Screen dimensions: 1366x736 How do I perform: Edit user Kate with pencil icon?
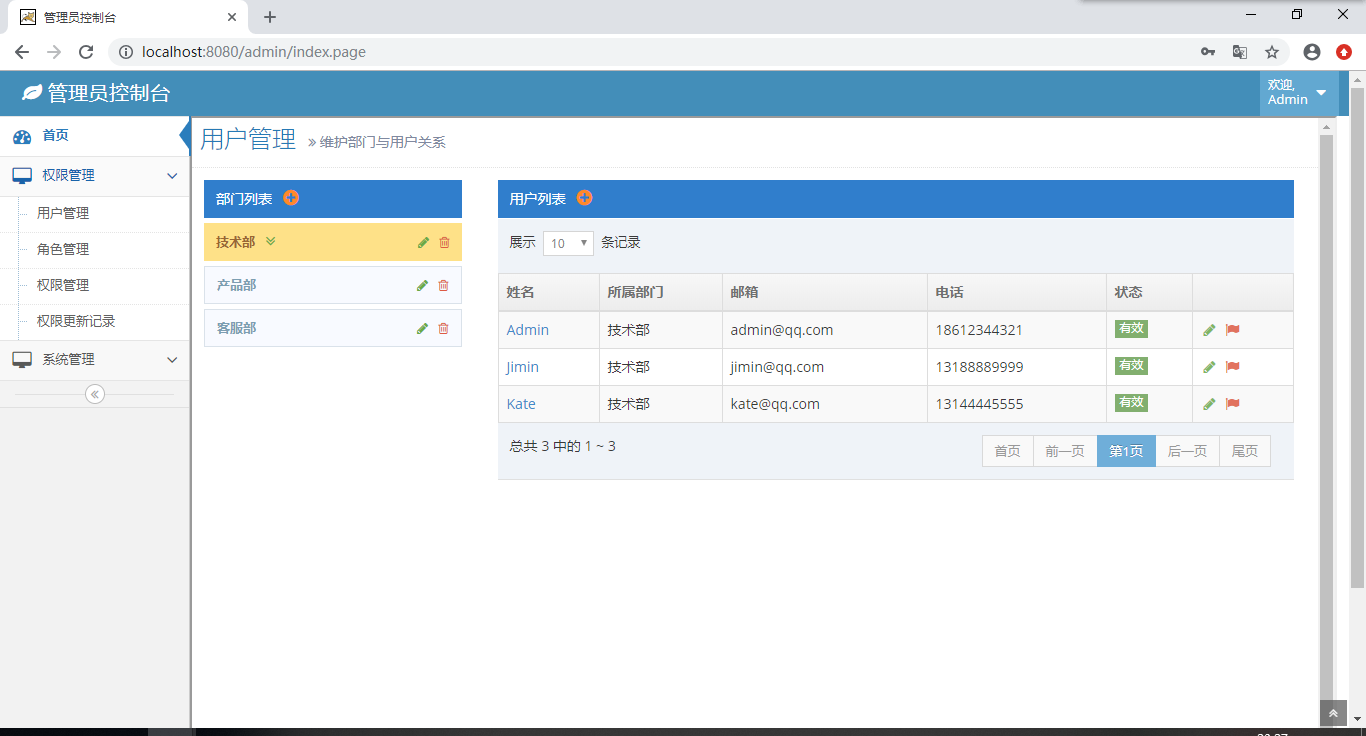click(x=1210, y=403)
